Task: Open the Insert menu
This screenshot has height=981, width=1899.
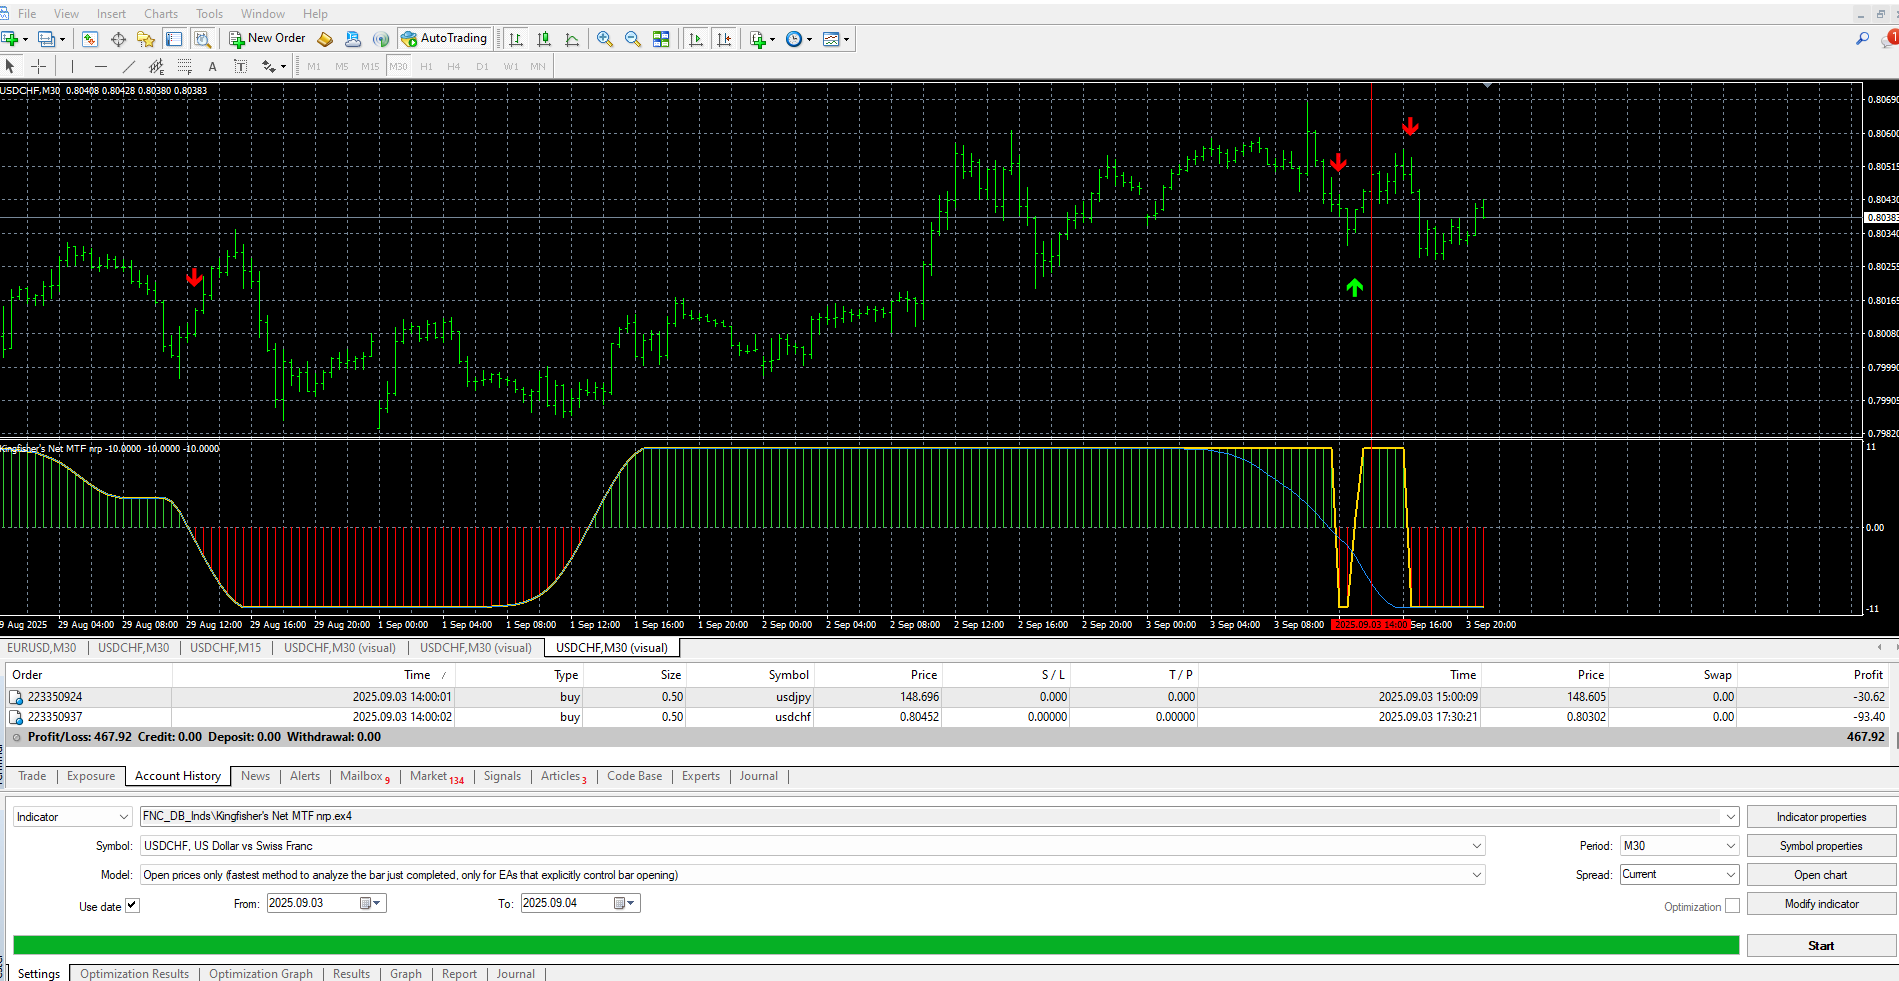Action: (x=112, y=14)
